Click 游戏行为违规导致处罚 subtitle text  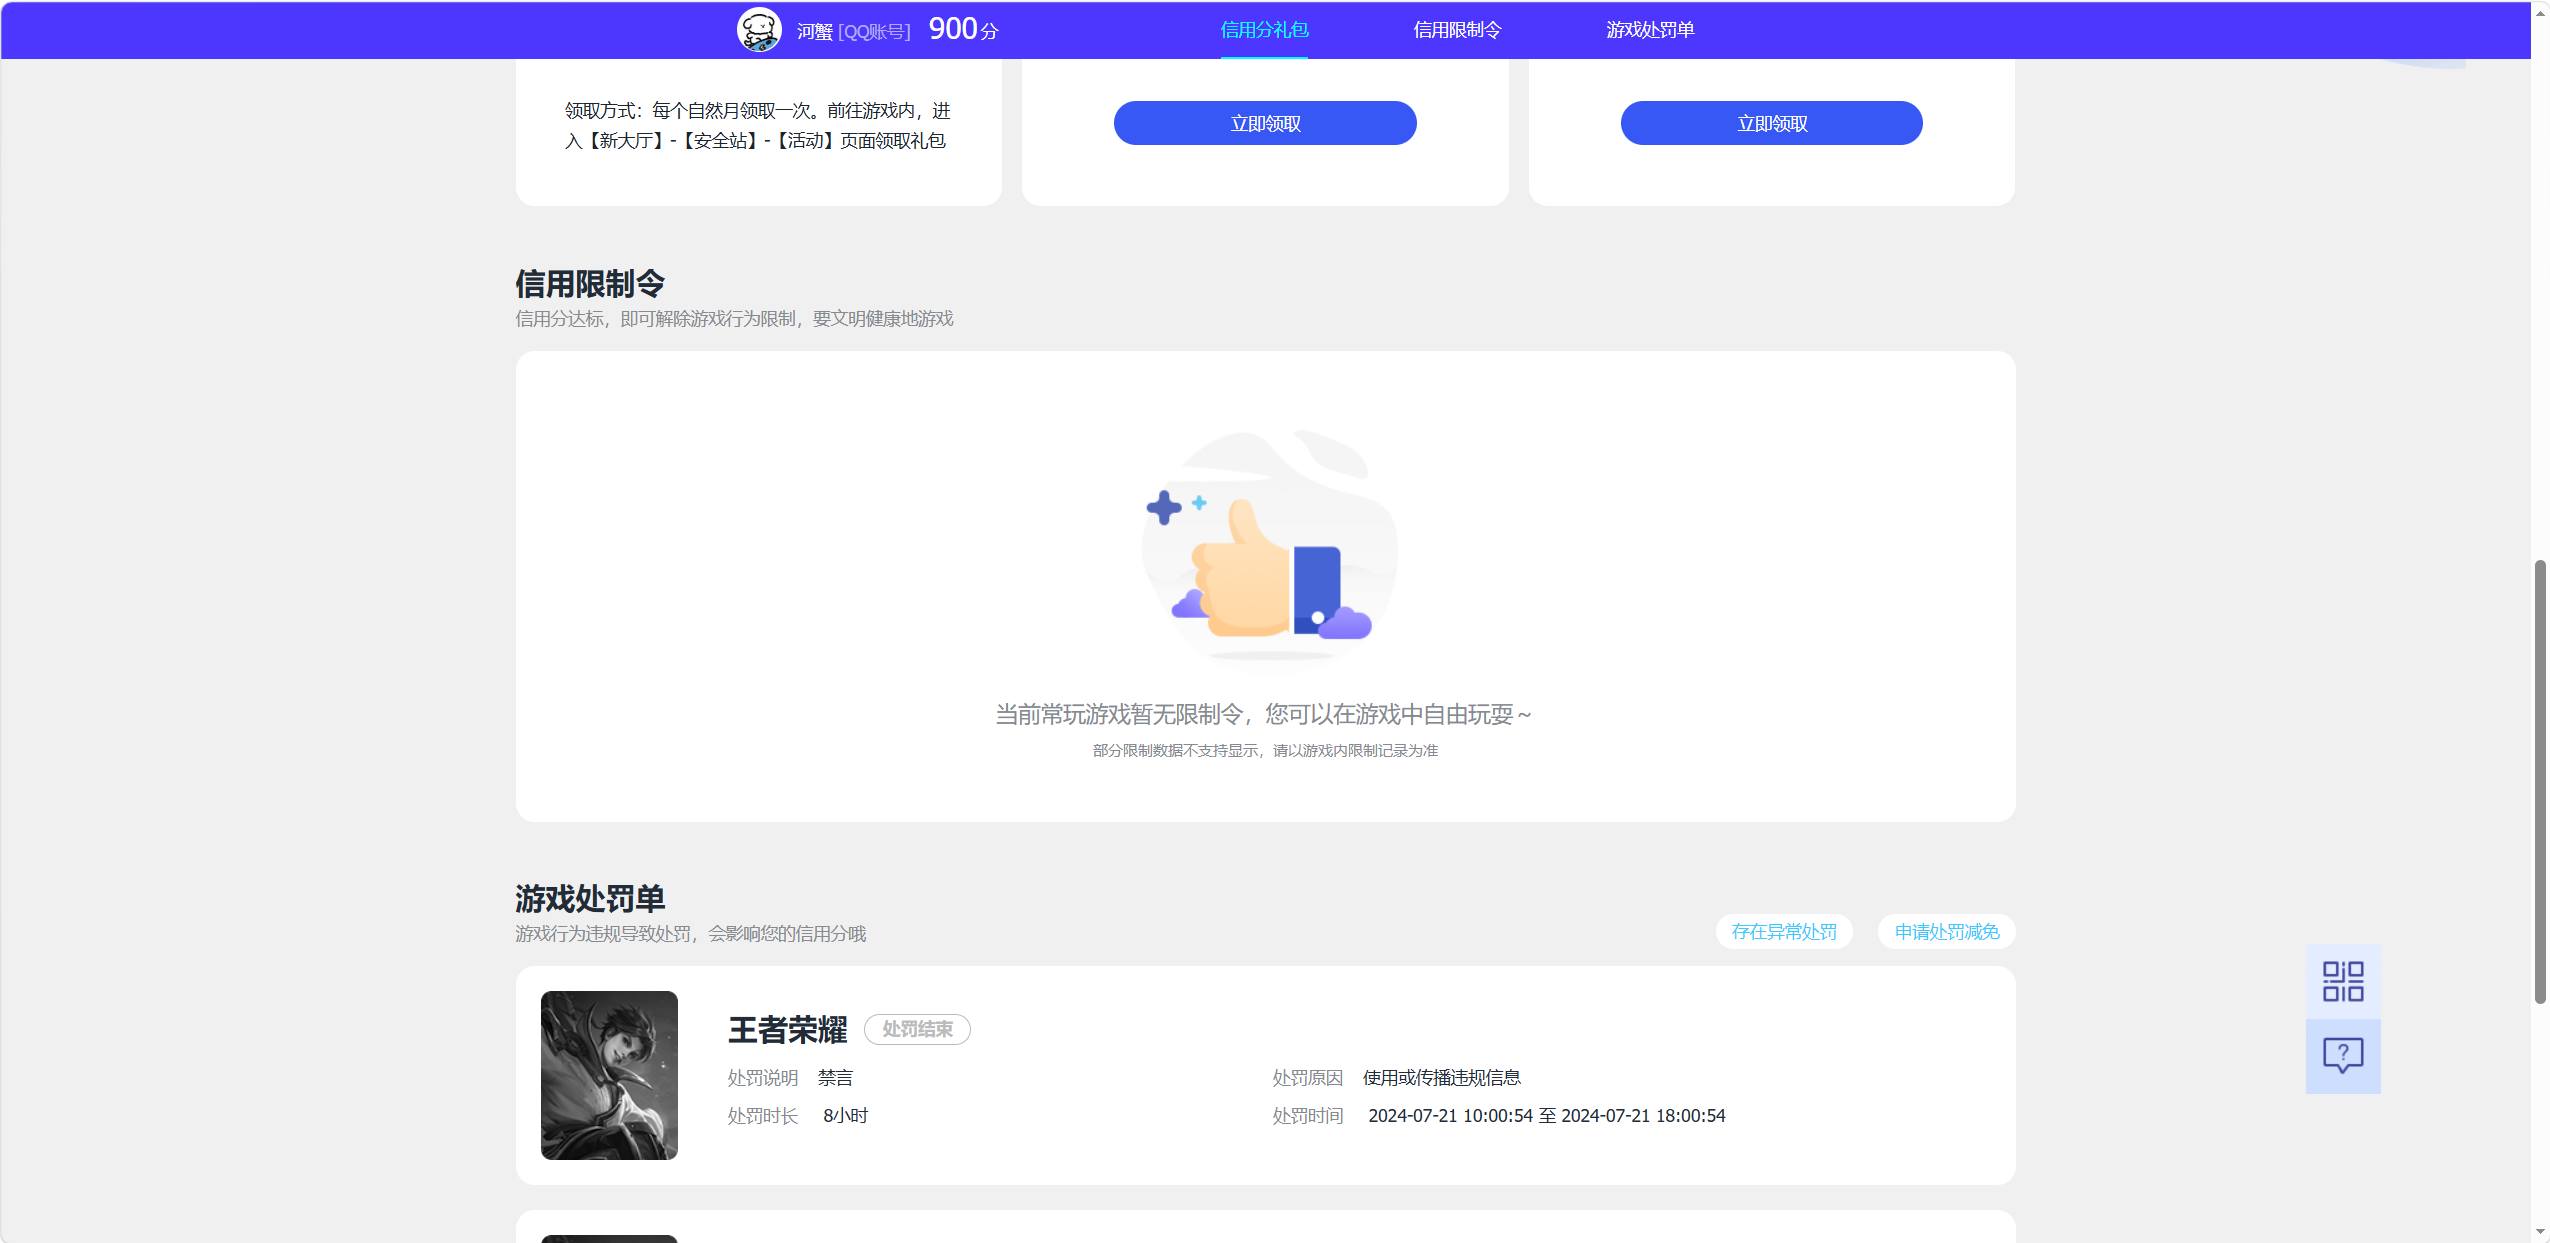(x=690, y=933)
